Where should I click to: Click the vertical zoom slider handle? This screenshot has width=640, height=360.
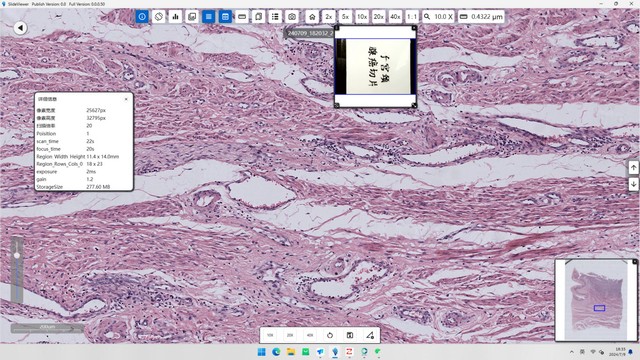17,256
